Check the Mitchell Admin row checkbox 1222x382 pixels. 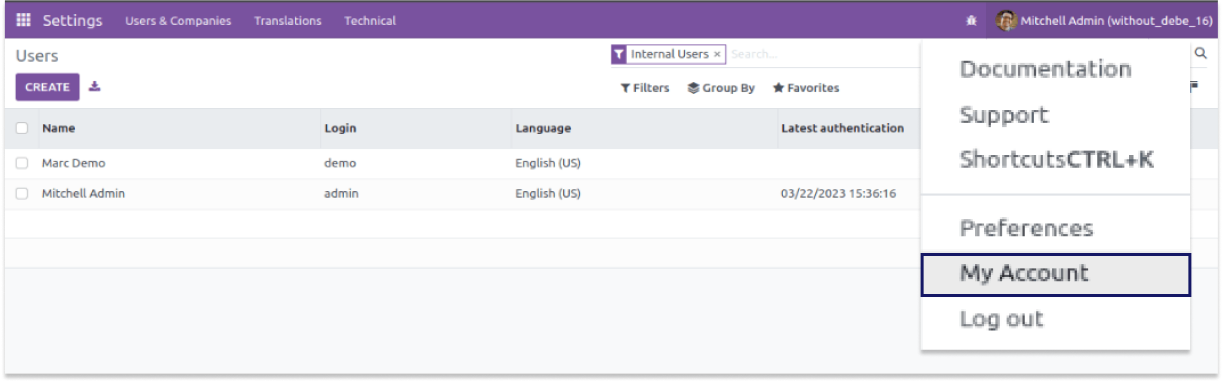click(22, 194)
